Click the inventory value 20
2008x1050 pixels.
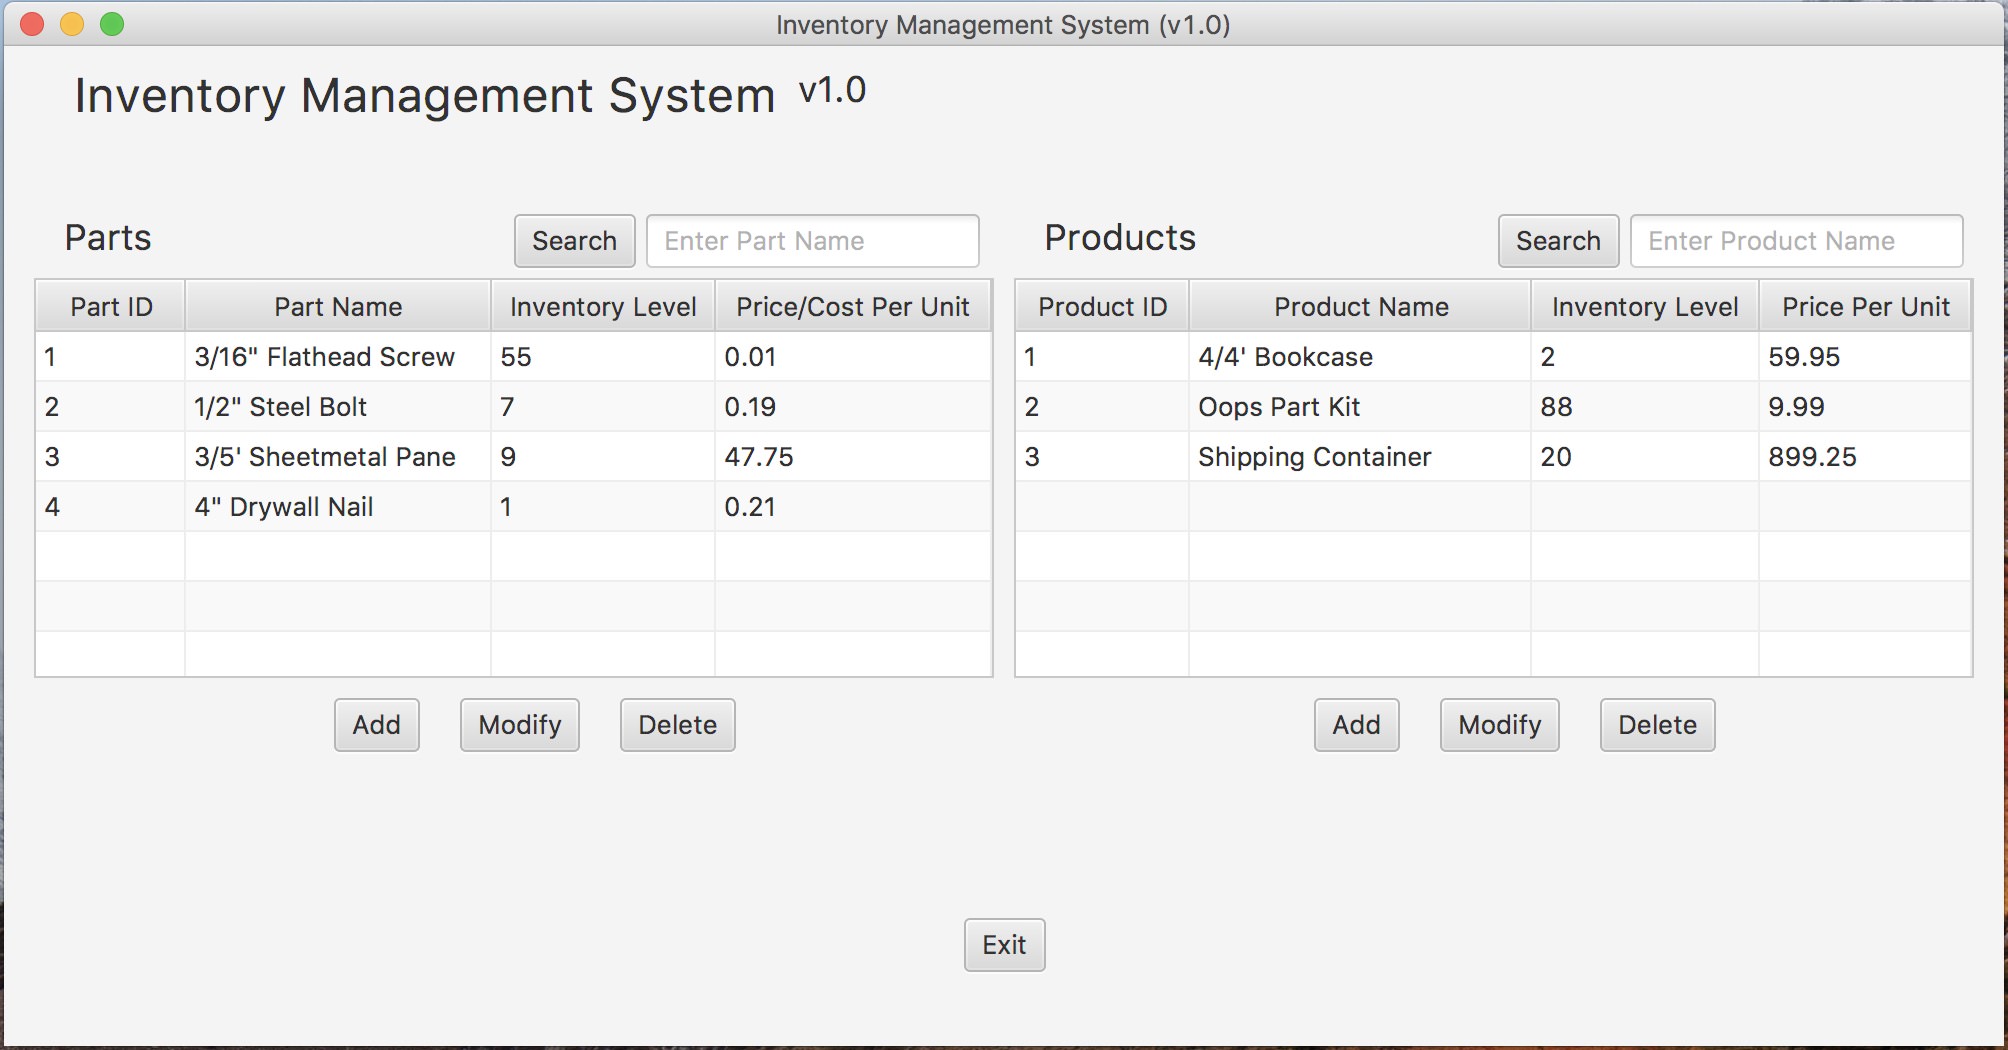click(x=1645, y=457)
